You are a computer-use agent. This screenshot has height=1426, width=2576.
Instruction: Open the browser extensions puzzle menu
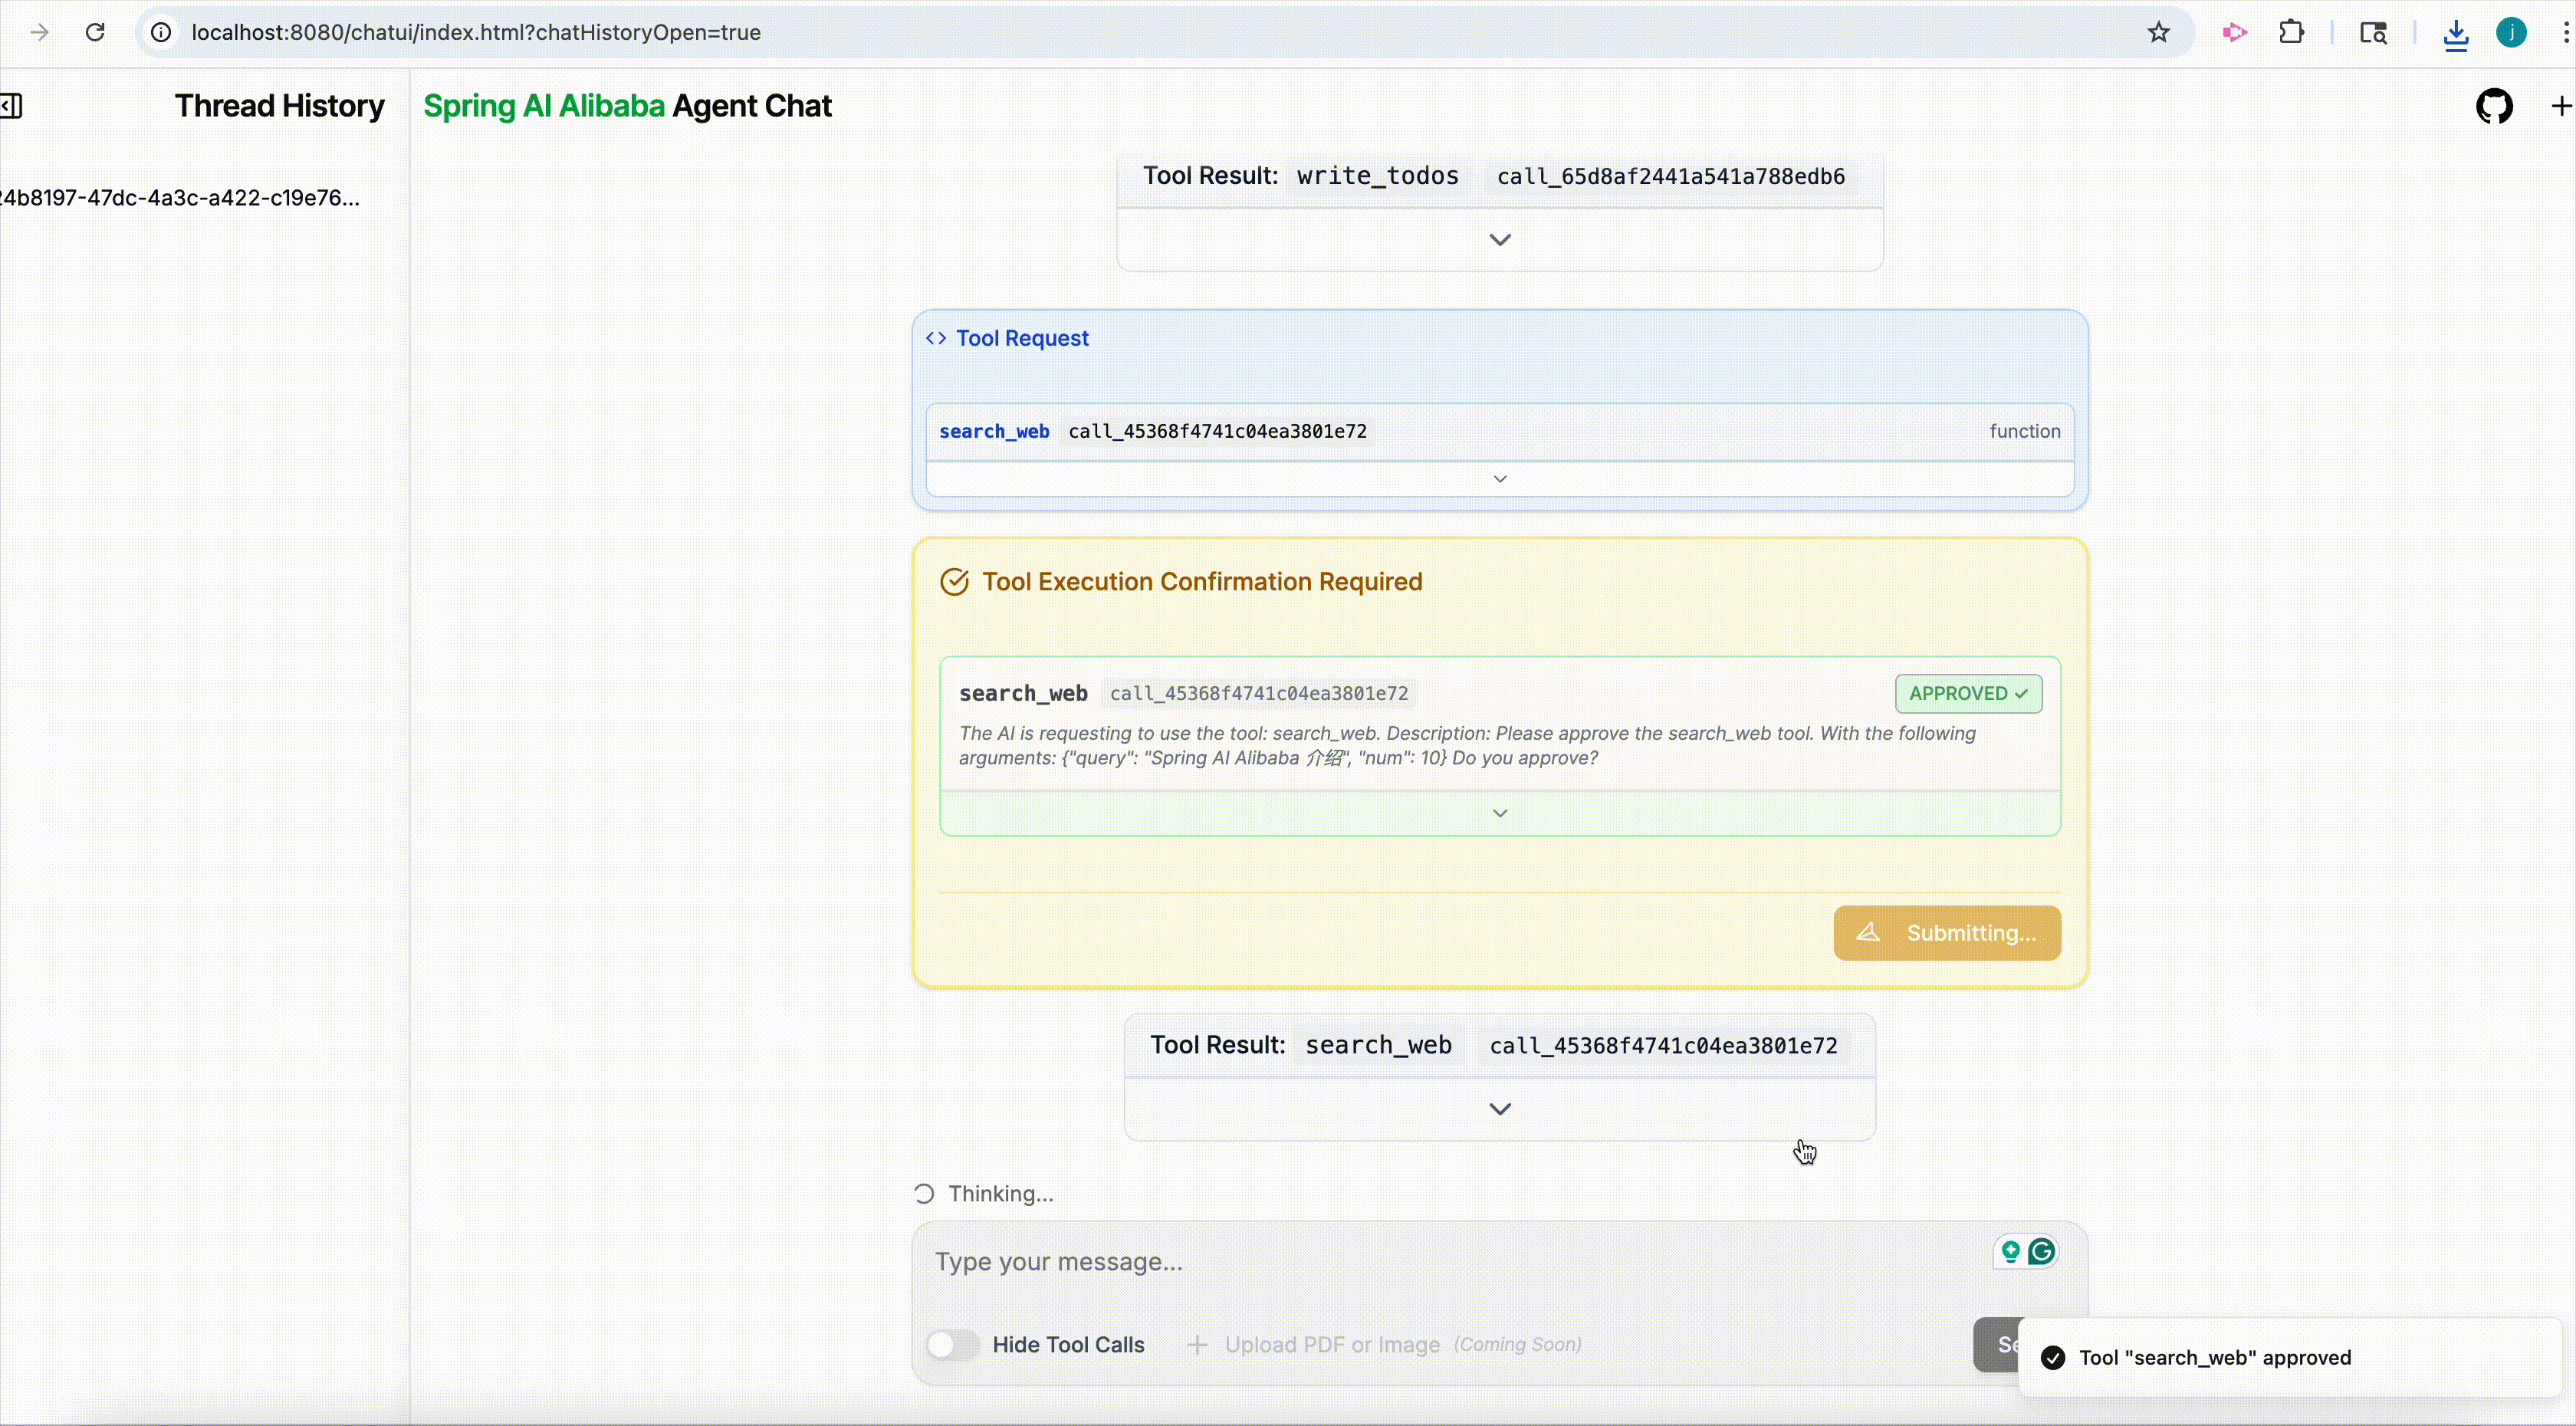[x=2291, y=32]
